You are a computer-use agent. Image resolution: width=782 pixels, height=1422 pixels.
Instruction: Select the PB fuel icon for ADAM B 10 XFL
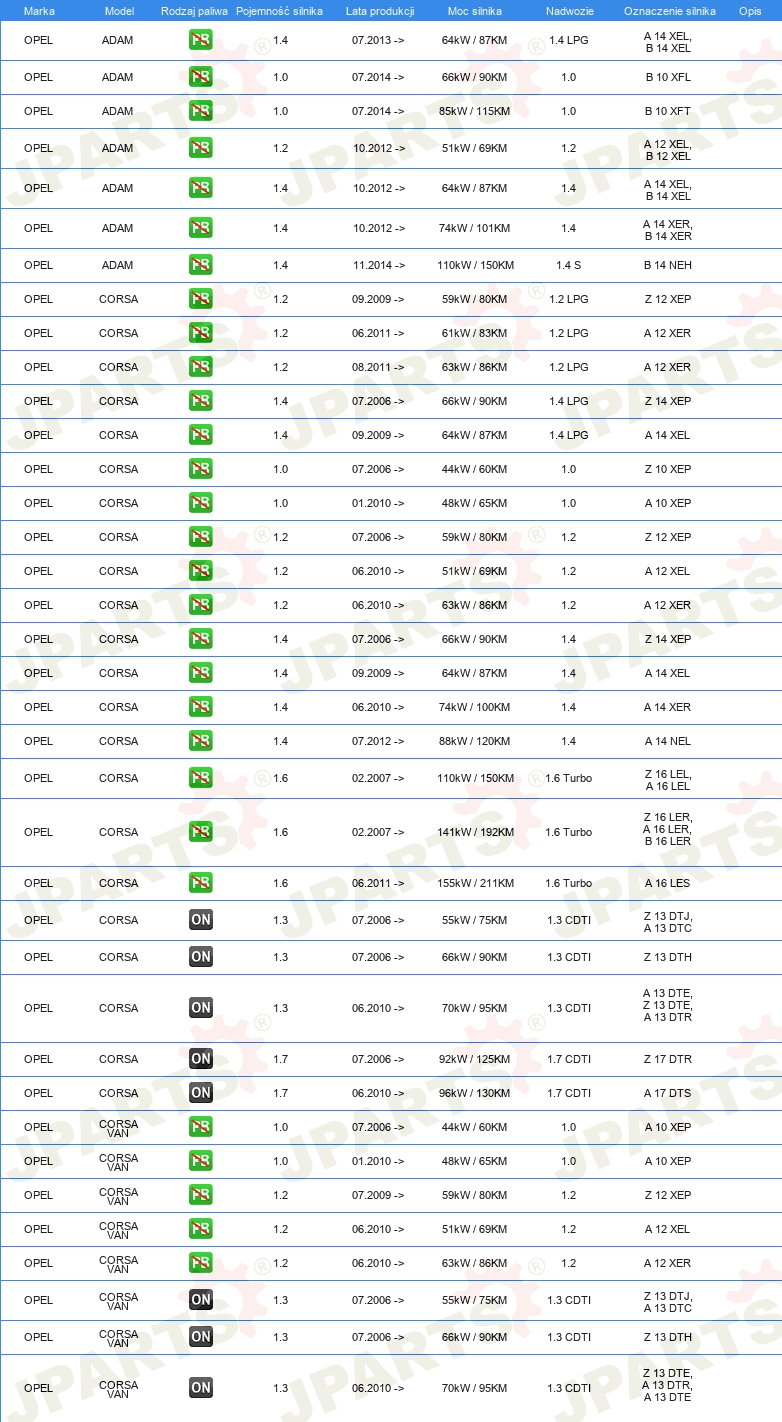200,77
